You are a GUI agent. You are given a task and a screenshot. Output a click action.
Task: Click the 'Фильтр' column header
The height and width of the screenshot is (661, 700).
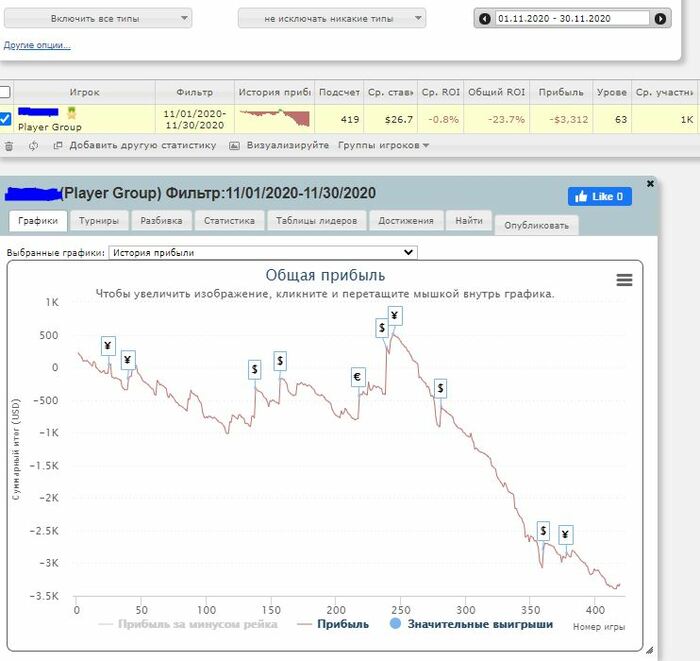(x=195, y=92)
